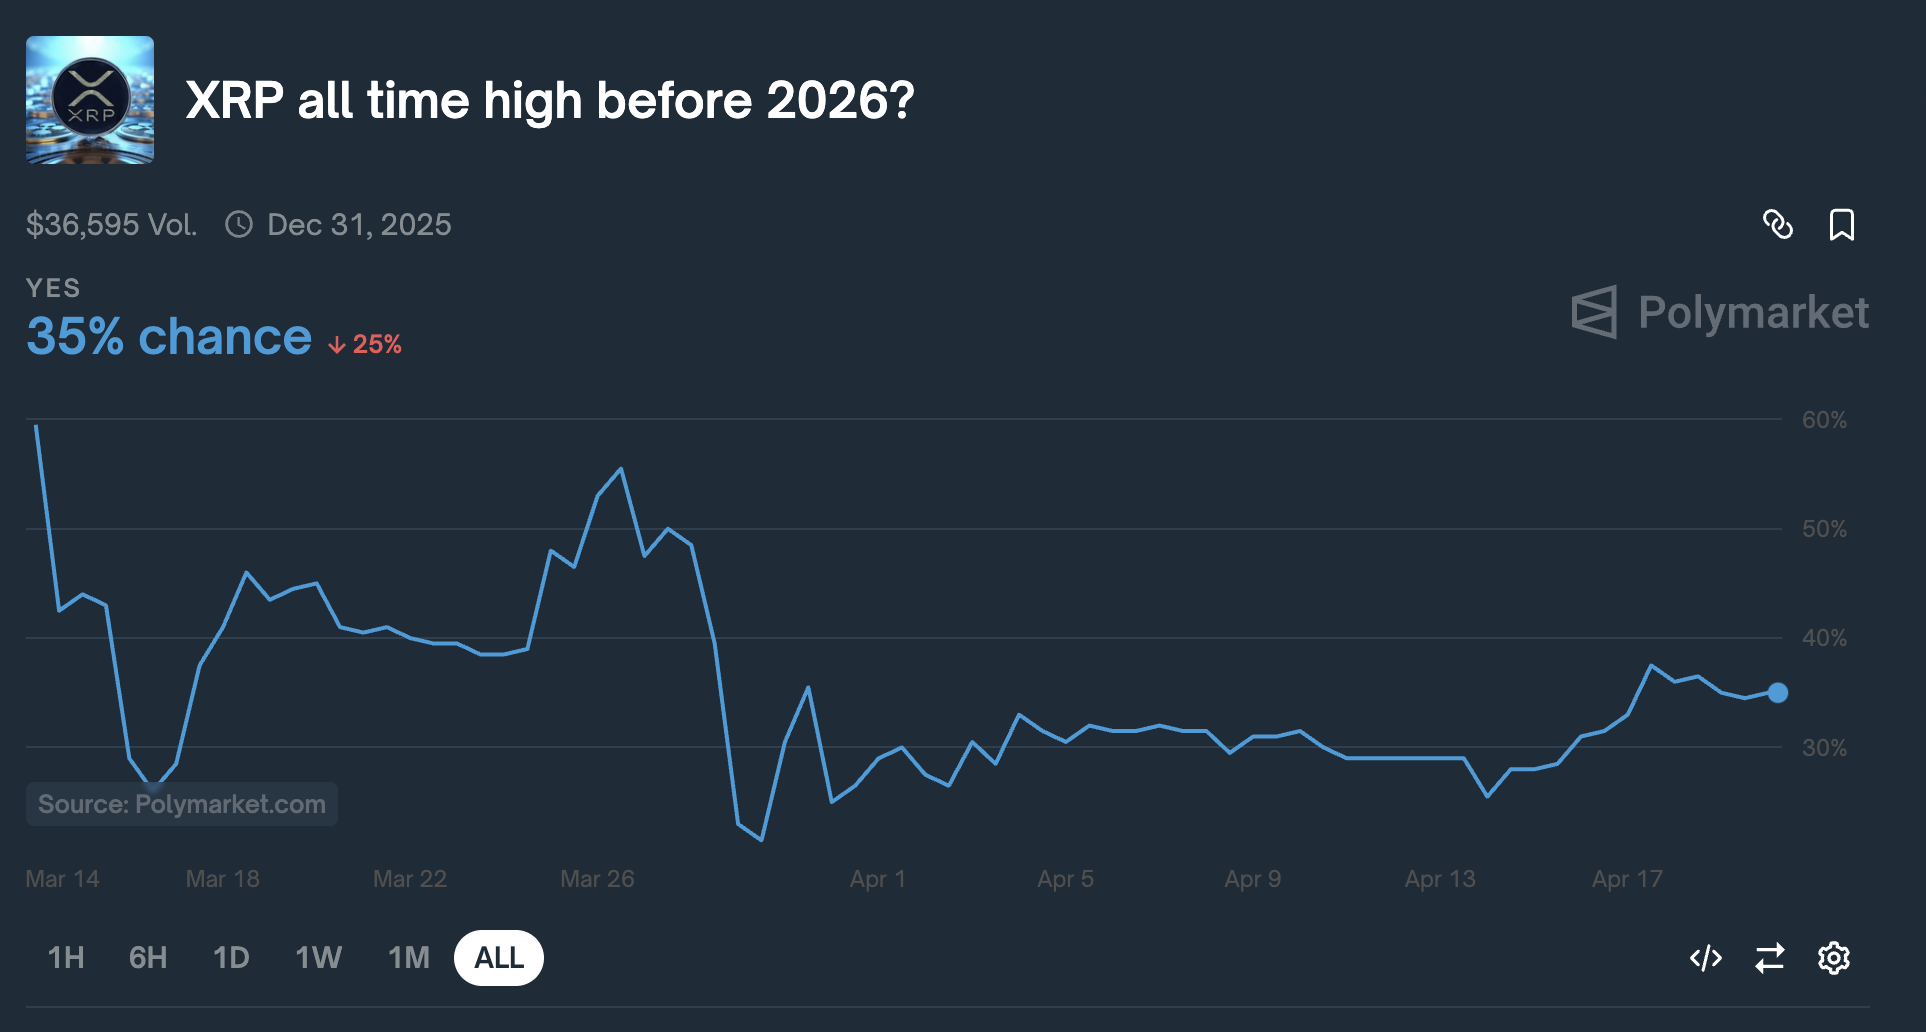Click the 35% chance label
The height and width of the screenshot is (1032, 1926).
[x=168, y=337]
